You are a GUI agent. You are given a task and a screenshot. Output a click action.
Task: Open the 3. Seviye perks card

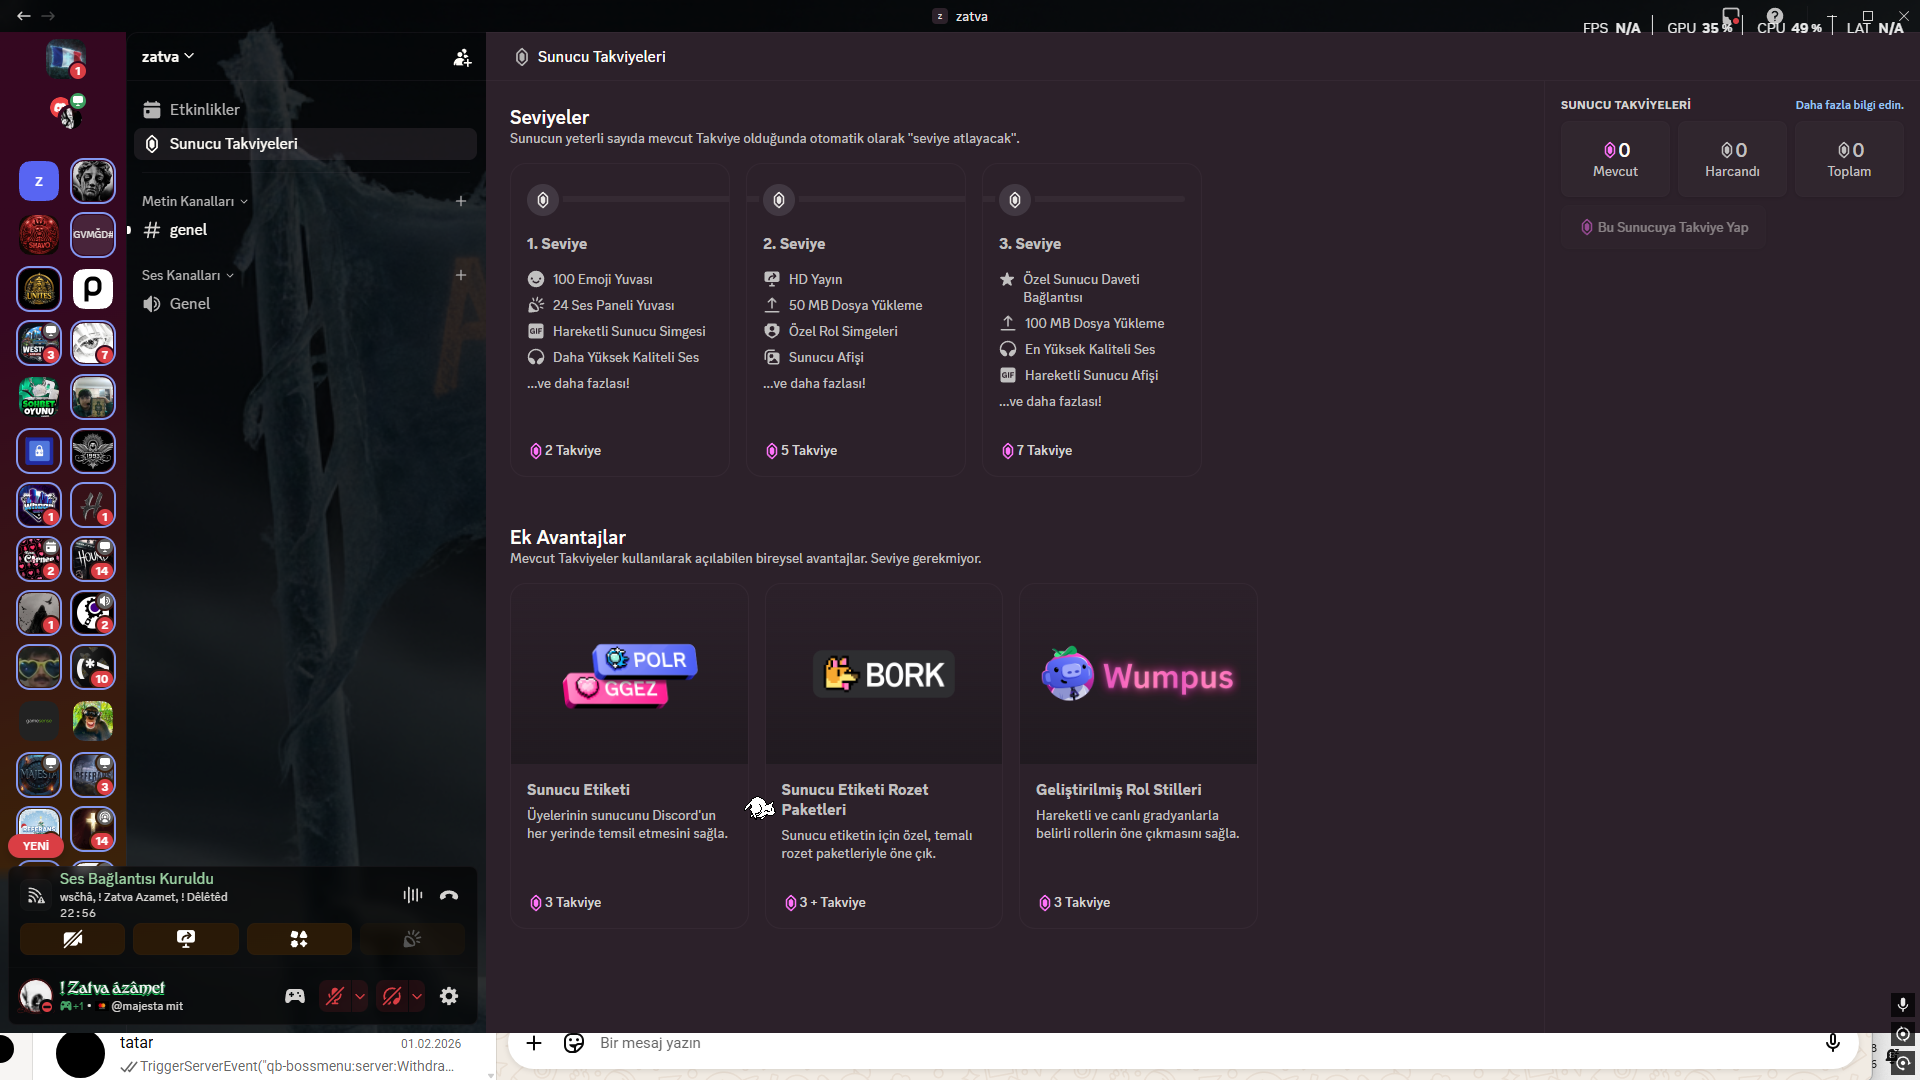coord(1092,320)
